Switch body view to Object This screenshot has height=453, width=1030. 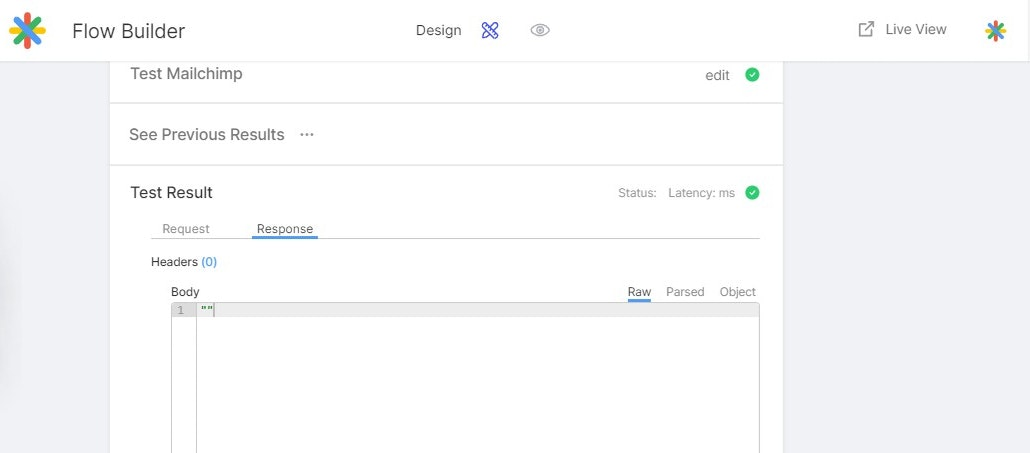coord(738,292)
